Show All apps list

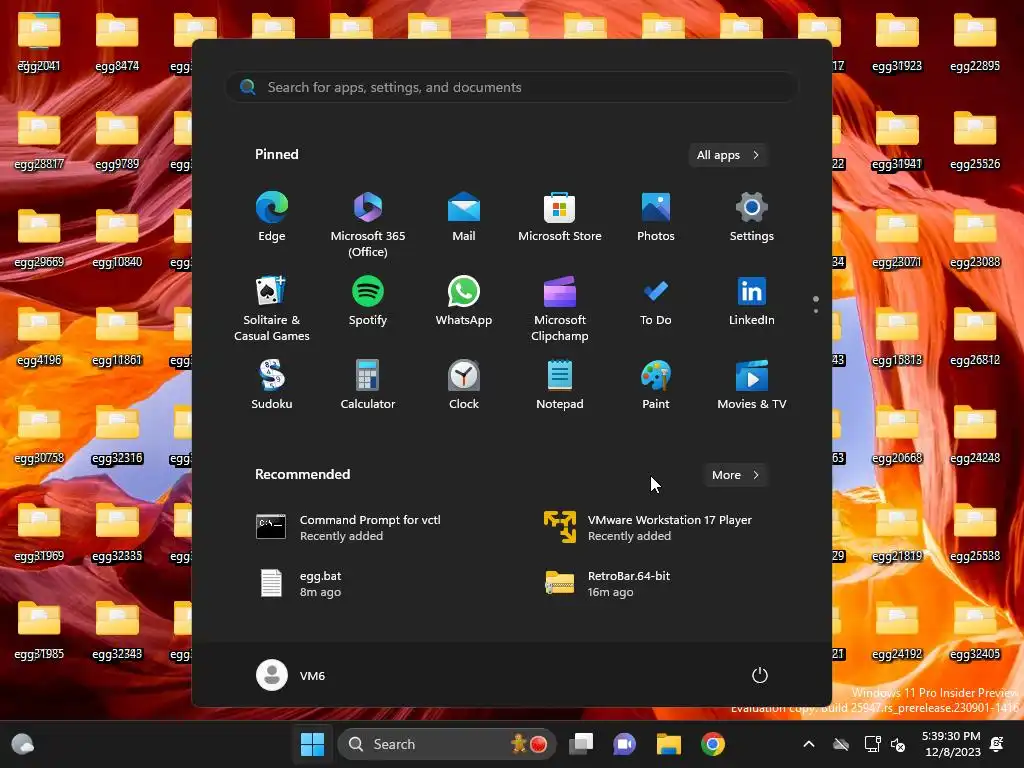coord(728,155)
